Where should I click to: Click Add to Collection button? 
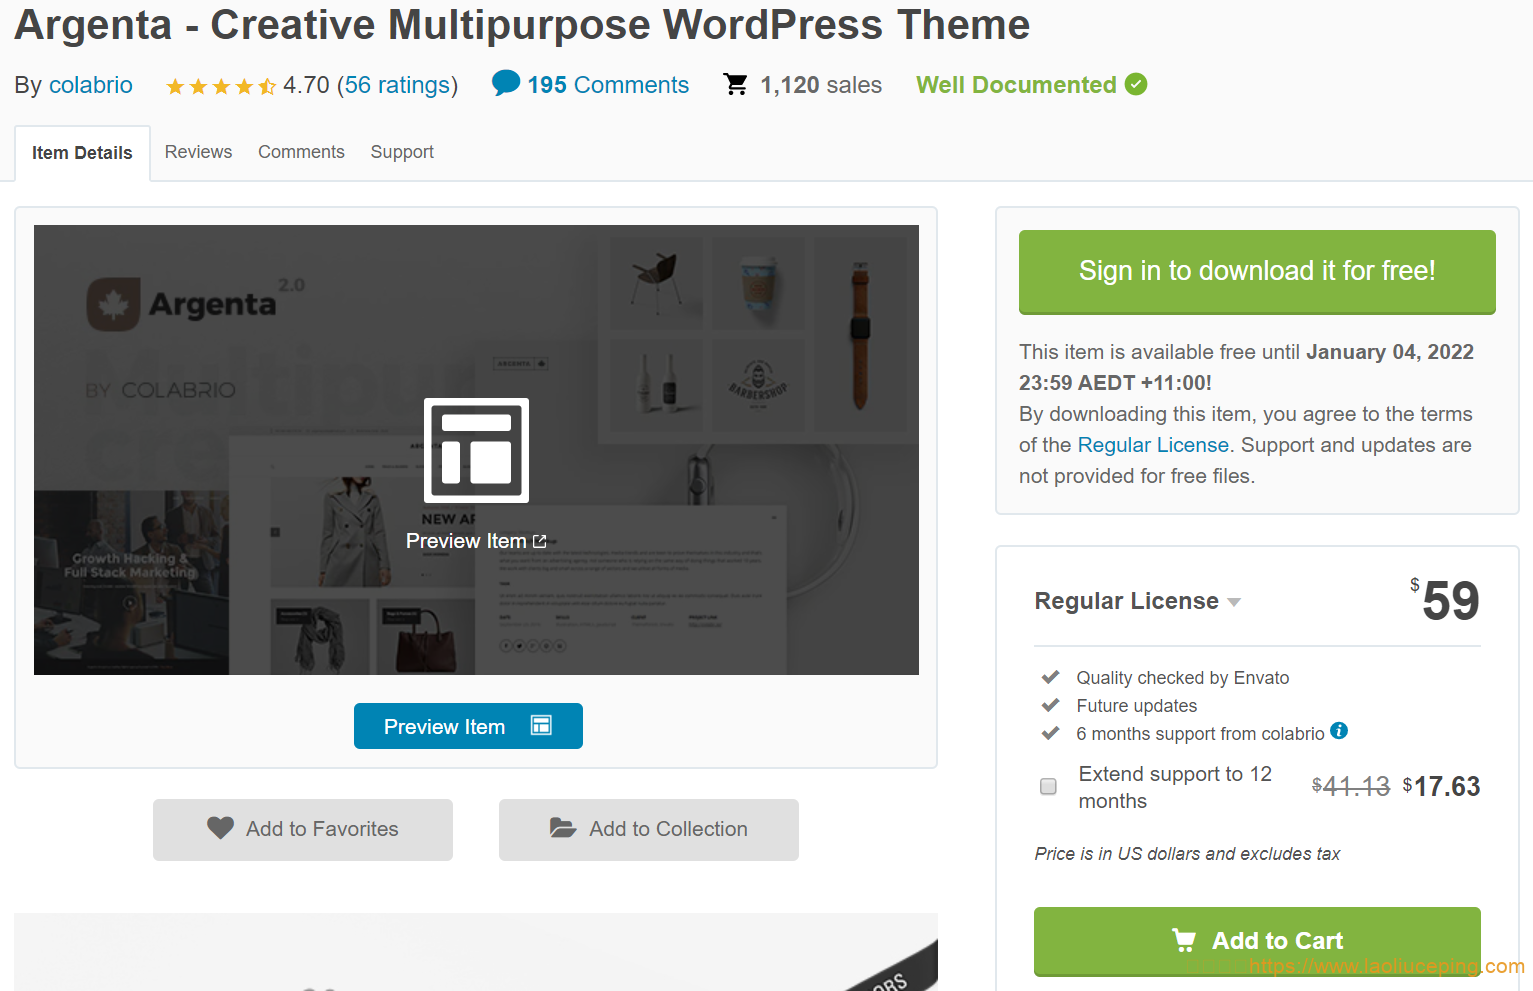pos(649,829)
